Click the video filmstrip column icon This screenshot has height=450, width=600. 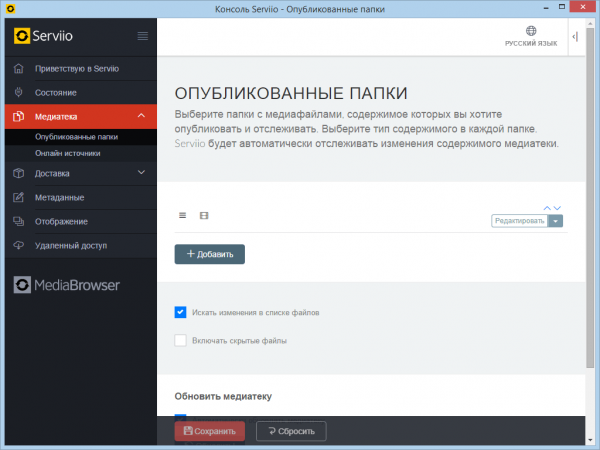click(204, 215)
